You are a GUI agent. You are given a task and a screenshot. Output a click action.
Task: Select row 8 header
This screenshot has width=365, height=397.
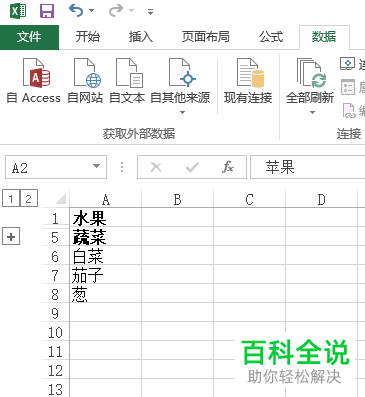tap(55, 294)
